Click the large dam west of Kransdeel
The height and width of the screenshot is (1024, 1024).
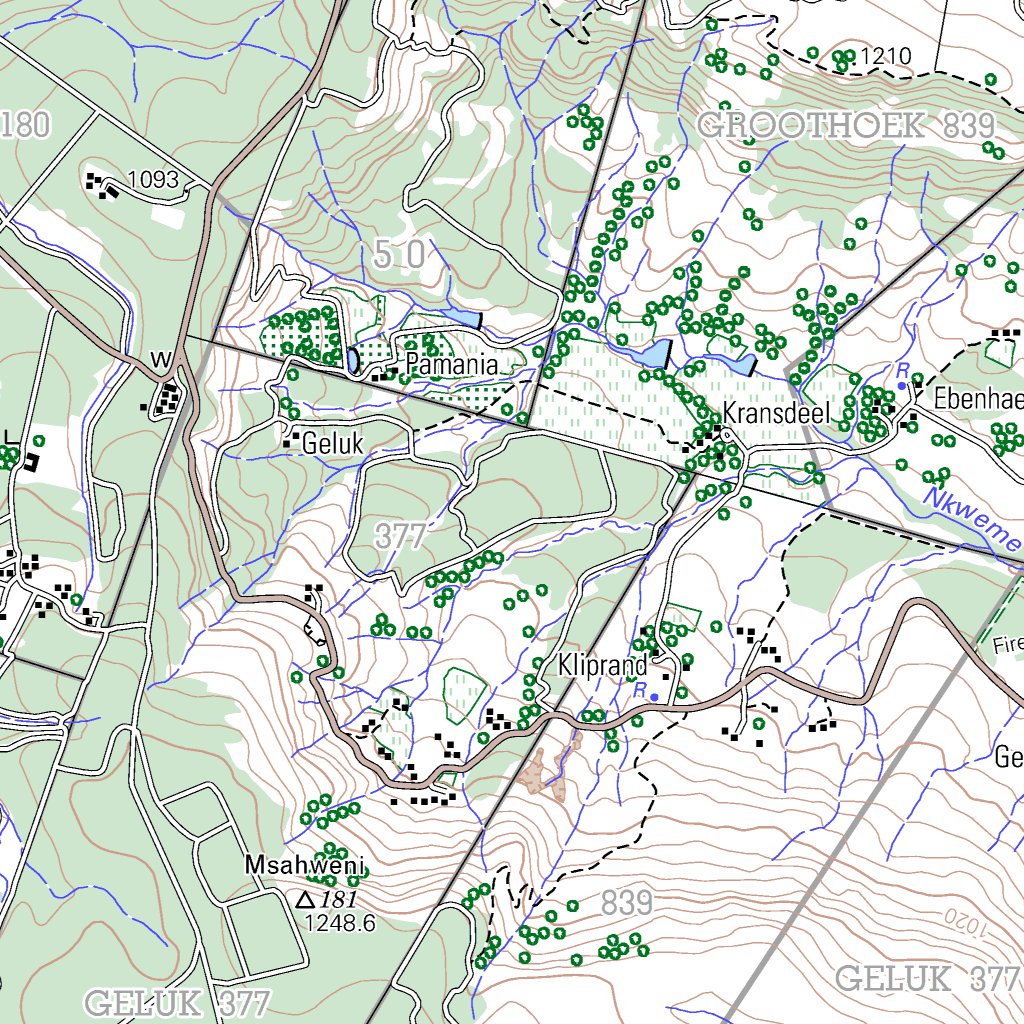pyautogui.click(x=651, y=355)
